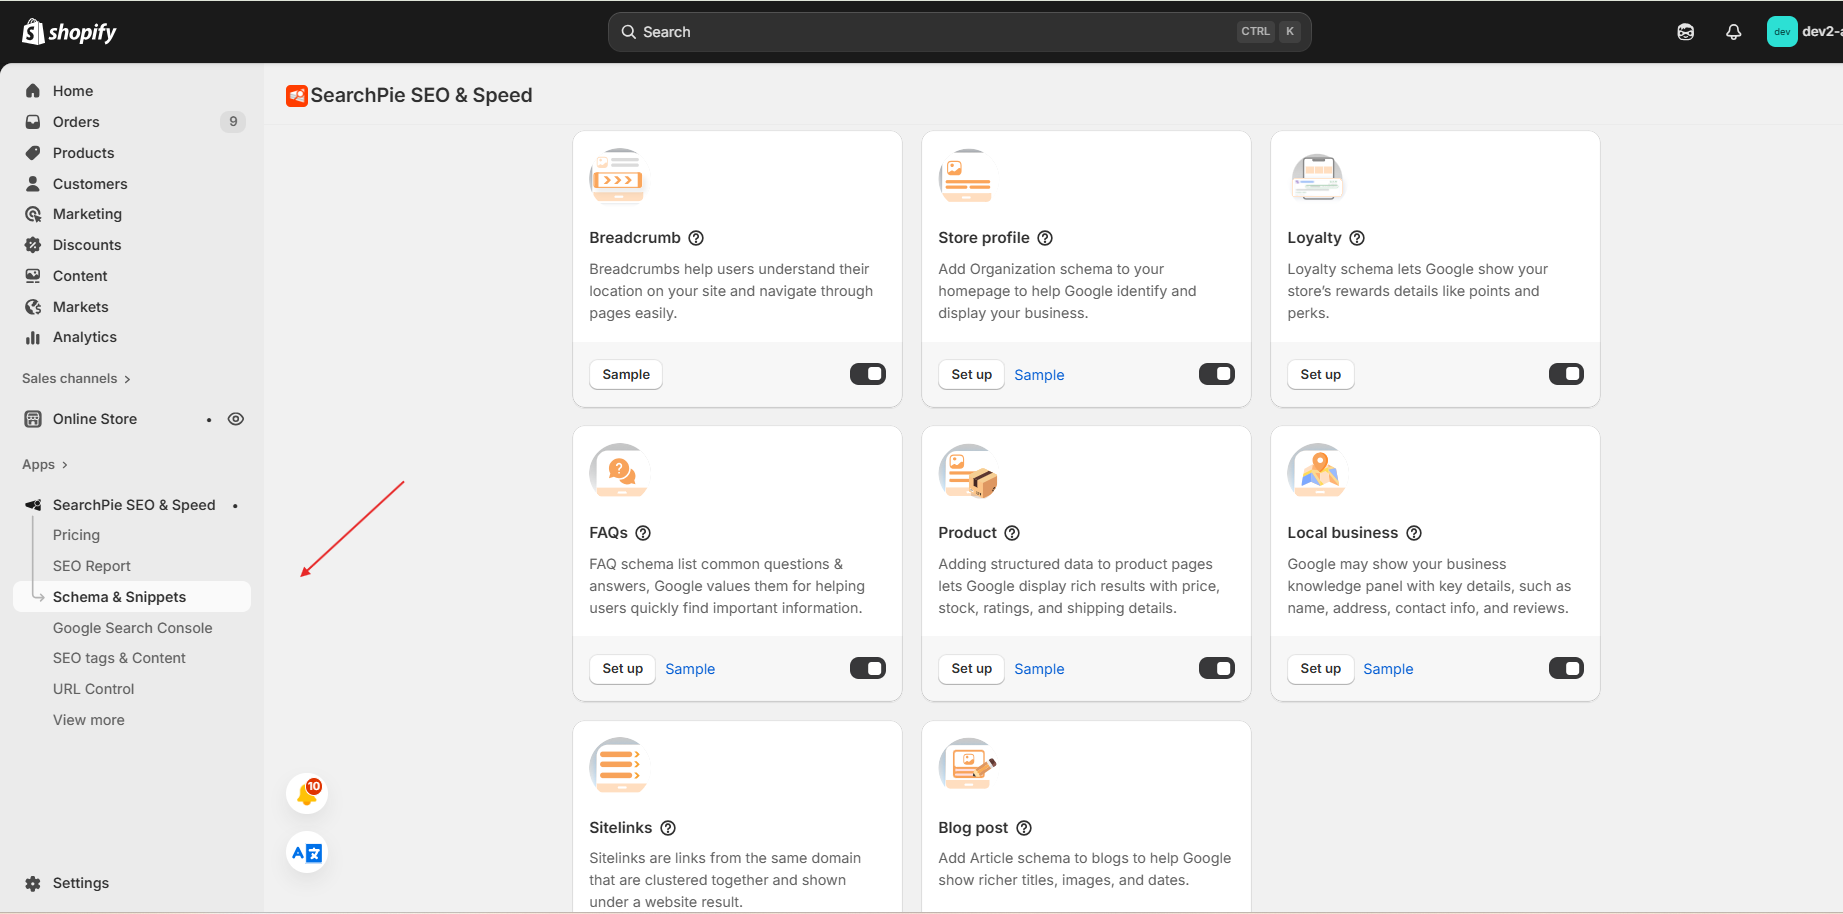Screen dimensions: 1843x914
Task: Open the Discounts section icon
Action: tap(34, 244)
